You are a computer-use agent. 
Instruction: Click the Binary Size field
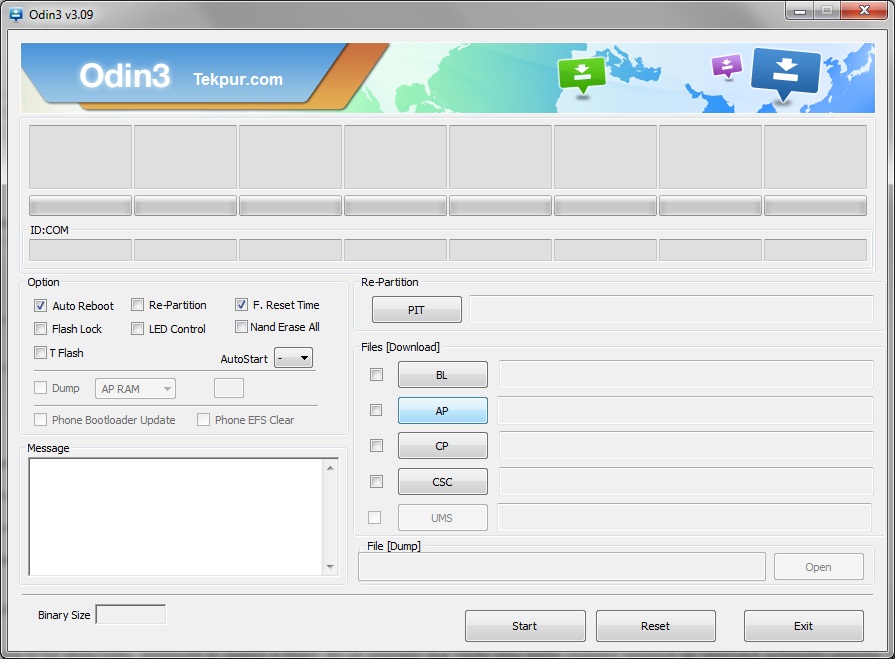pyautogui.click(x=131, y=614)
